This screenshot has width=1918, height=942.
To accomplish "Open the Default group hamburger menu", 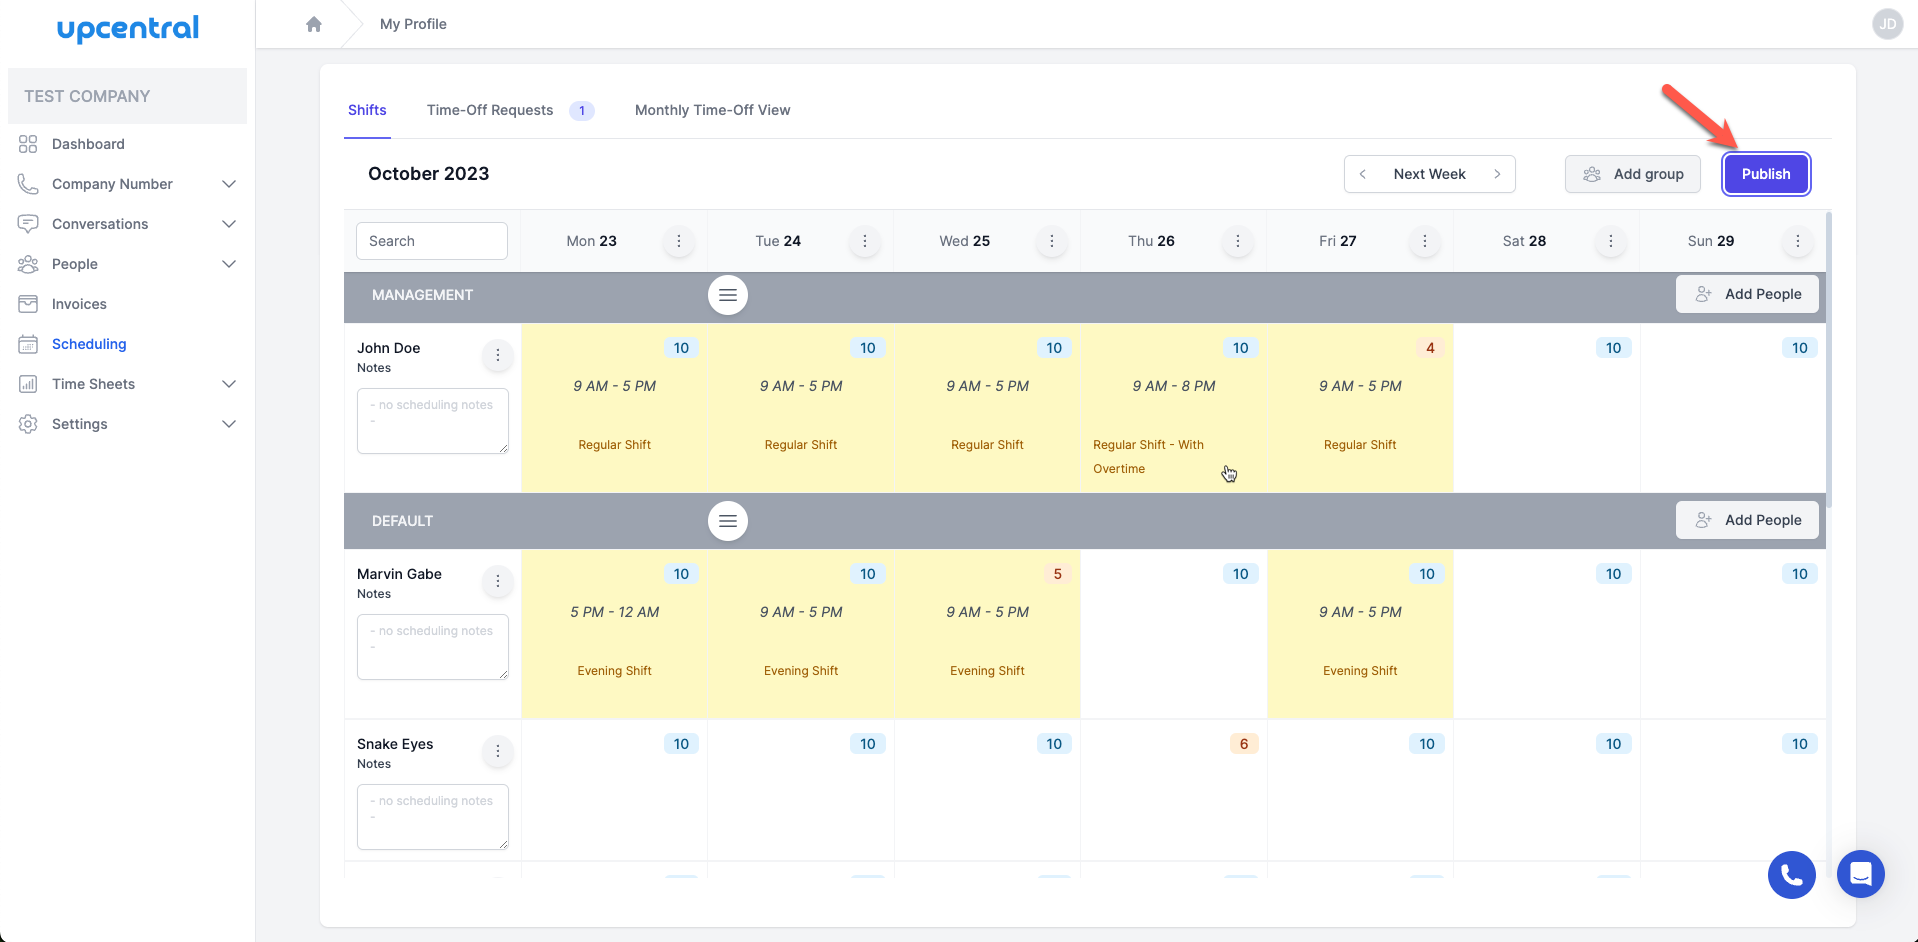I will [728, 521].
